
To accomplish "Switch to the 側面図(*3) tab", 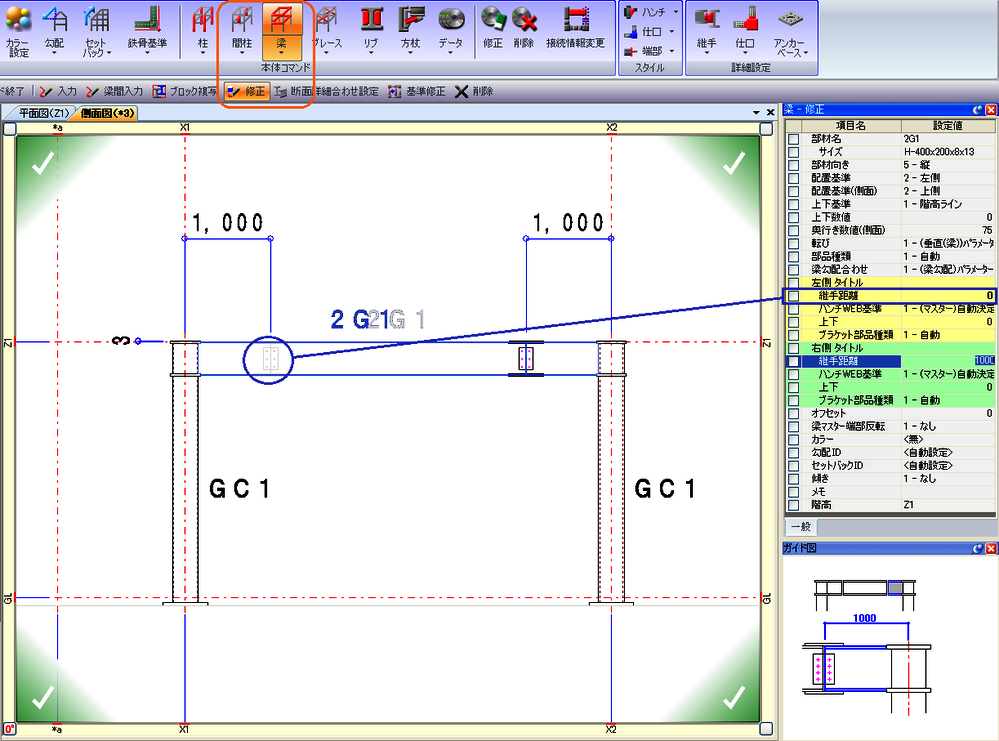I will coord(107,113).
